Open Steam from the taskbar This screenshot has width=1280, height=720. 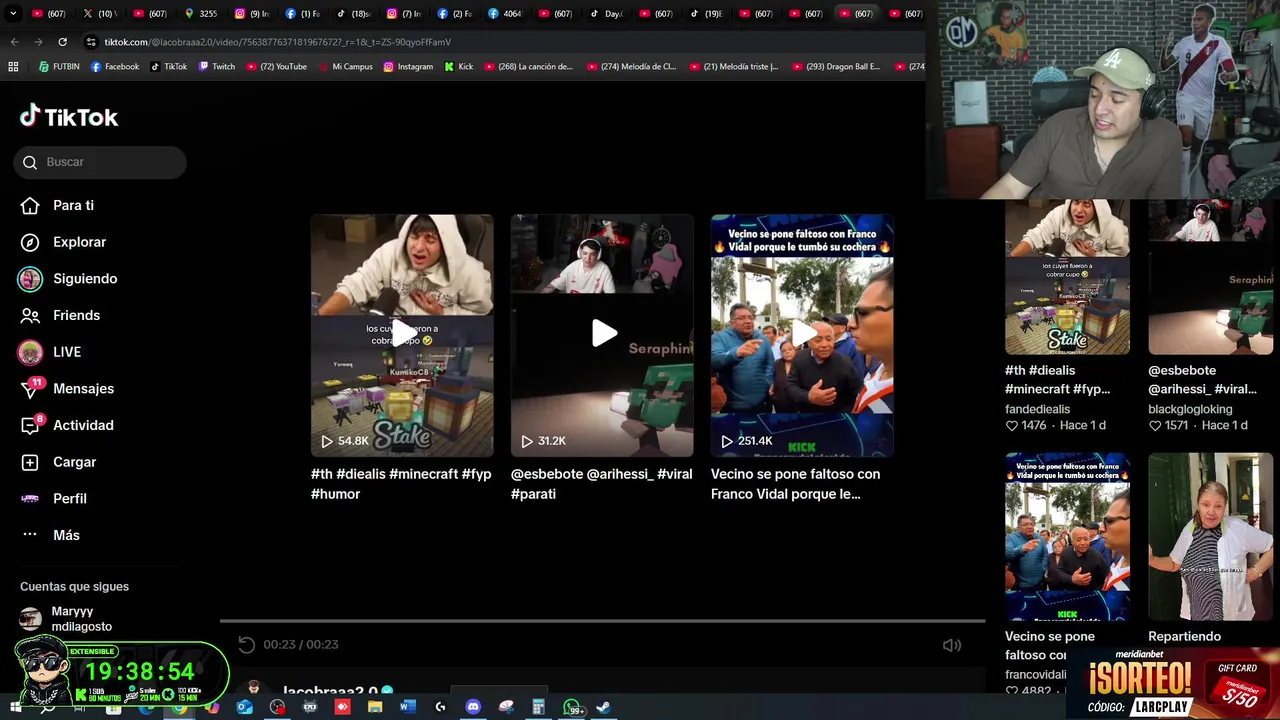pyautogui.click(x=603, y=707)
